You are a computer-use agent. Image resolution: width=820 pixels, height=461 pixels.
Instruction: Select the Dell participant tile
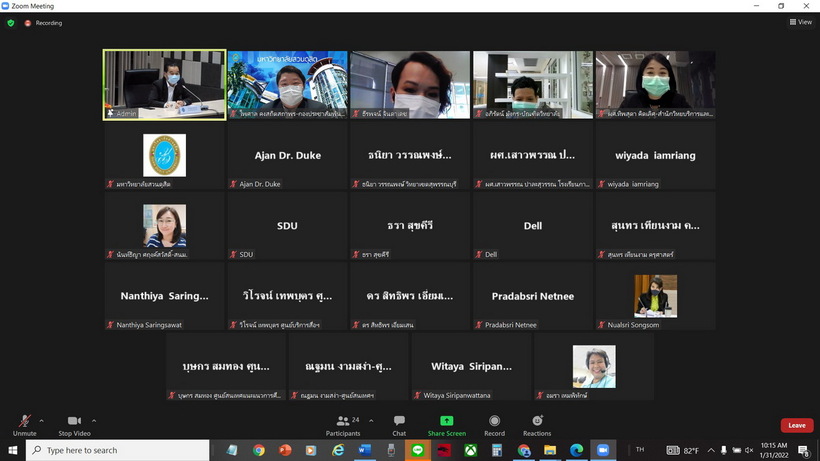click(x=533, y=226)
